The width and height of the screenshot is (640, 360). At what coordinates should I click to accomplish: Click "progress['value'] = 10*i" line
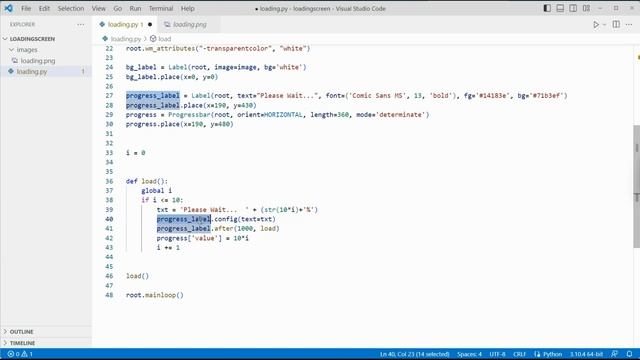point(202,238)
